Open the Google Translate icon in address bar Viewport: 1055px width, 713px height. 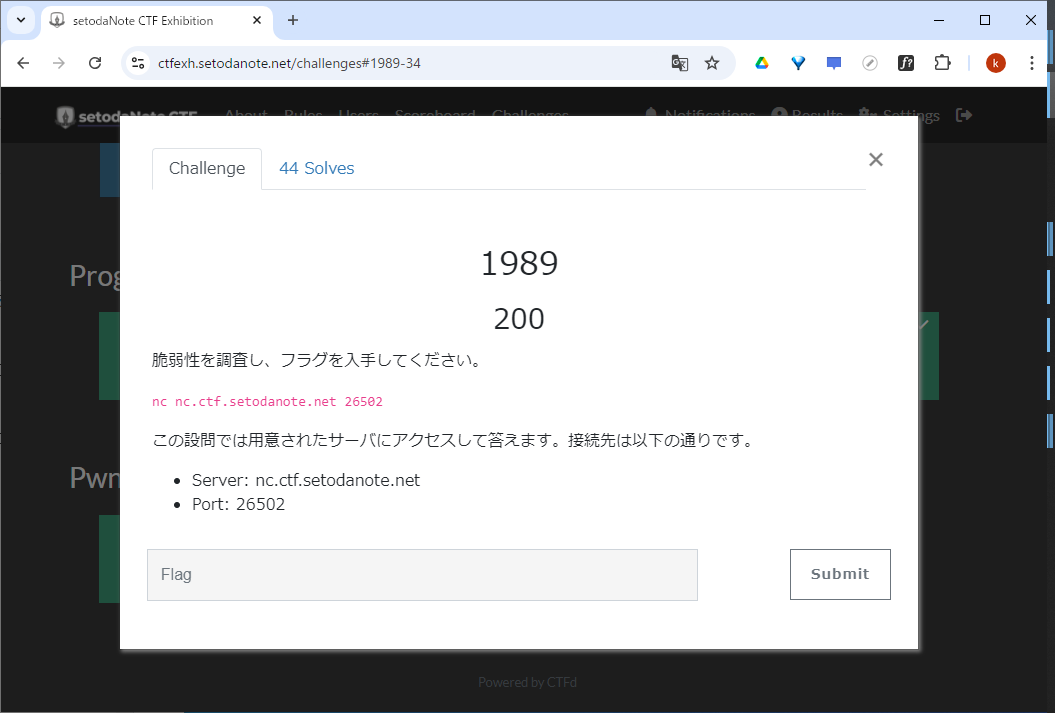(x=680, y=63)
